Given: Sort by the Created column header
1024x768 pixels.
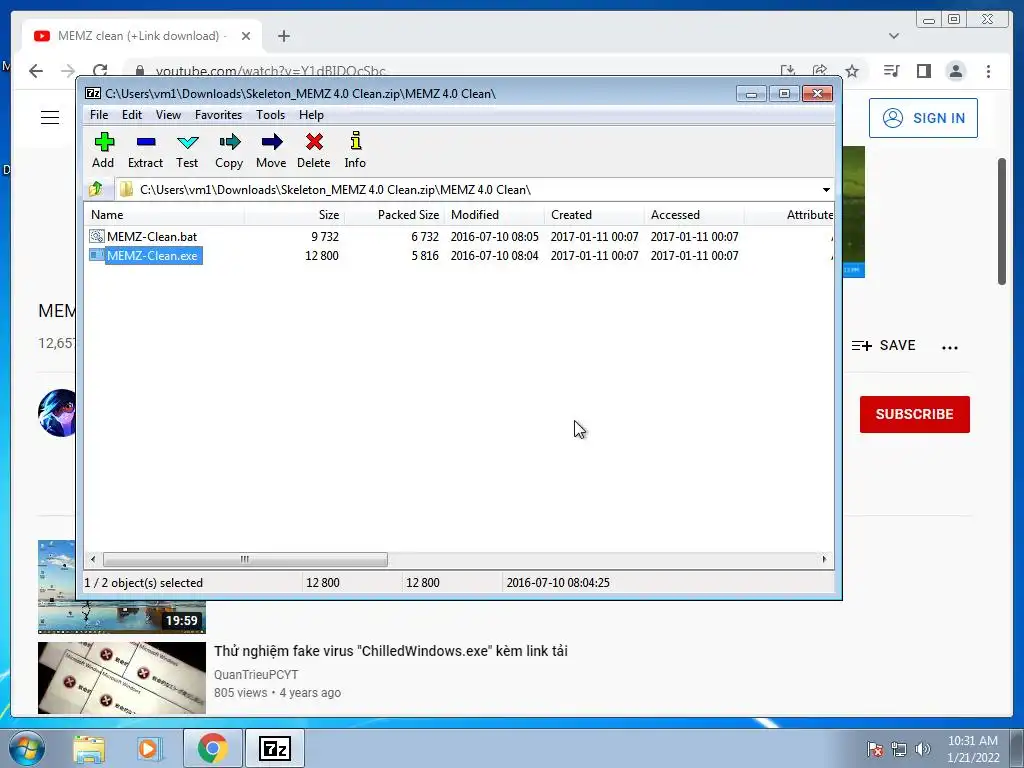Looking at the screenshot, I should coord(594,215).
